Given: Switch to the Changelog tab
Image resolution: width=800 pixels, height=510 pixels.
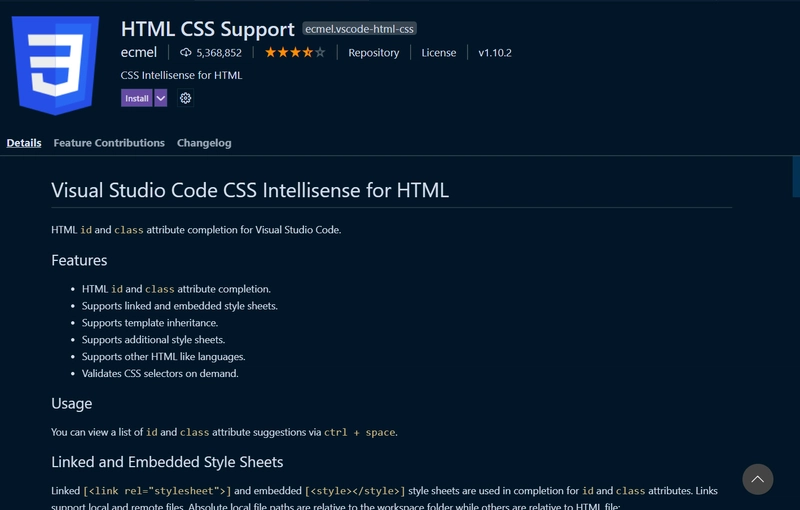Looking at the screenshot, I should point(204,143).
